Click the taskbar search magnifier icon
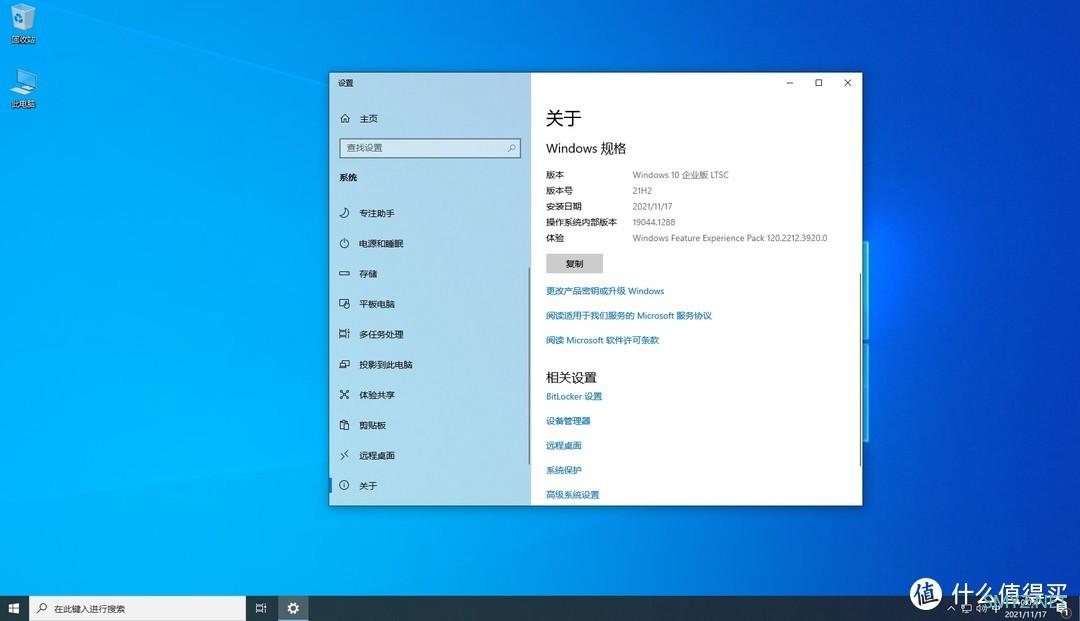Screen dimensions: 1080x621 pos(42,609)
